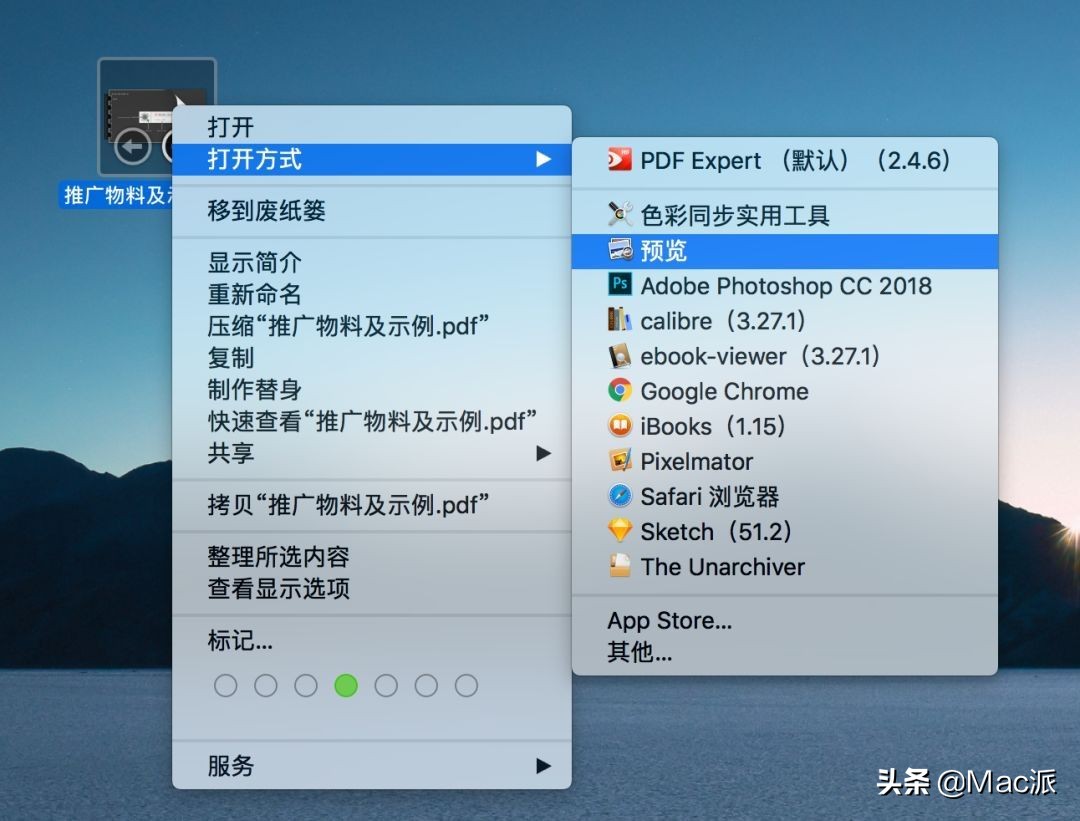Select an empty tag circle on the left
1080x821 pixels.
(x=226, y=686)
